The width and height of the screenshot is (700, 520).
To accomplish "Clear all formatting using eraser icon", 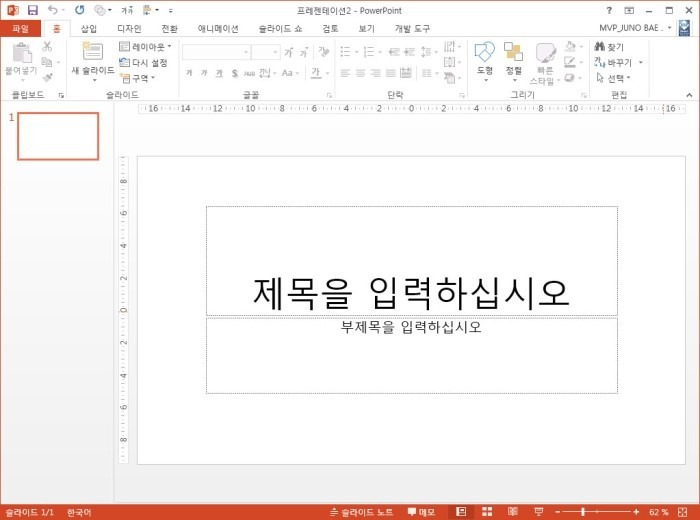I will click(324, 52).
